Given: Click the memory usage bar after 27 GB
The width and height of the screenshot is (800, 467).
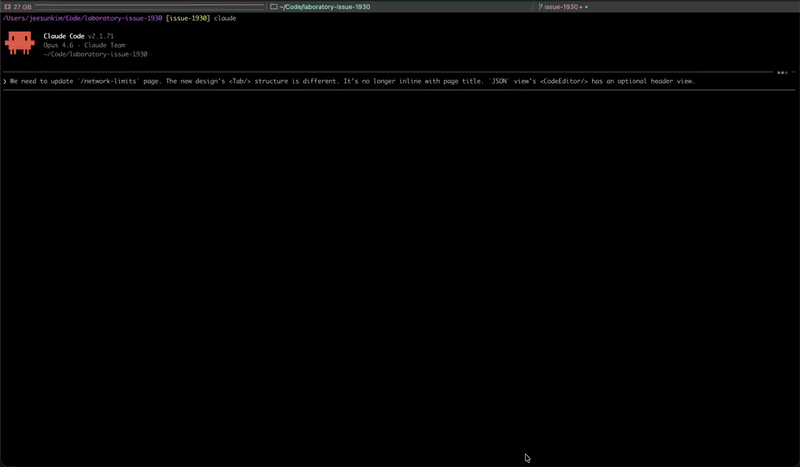Looking at the screenshot, I should [150, 6].
